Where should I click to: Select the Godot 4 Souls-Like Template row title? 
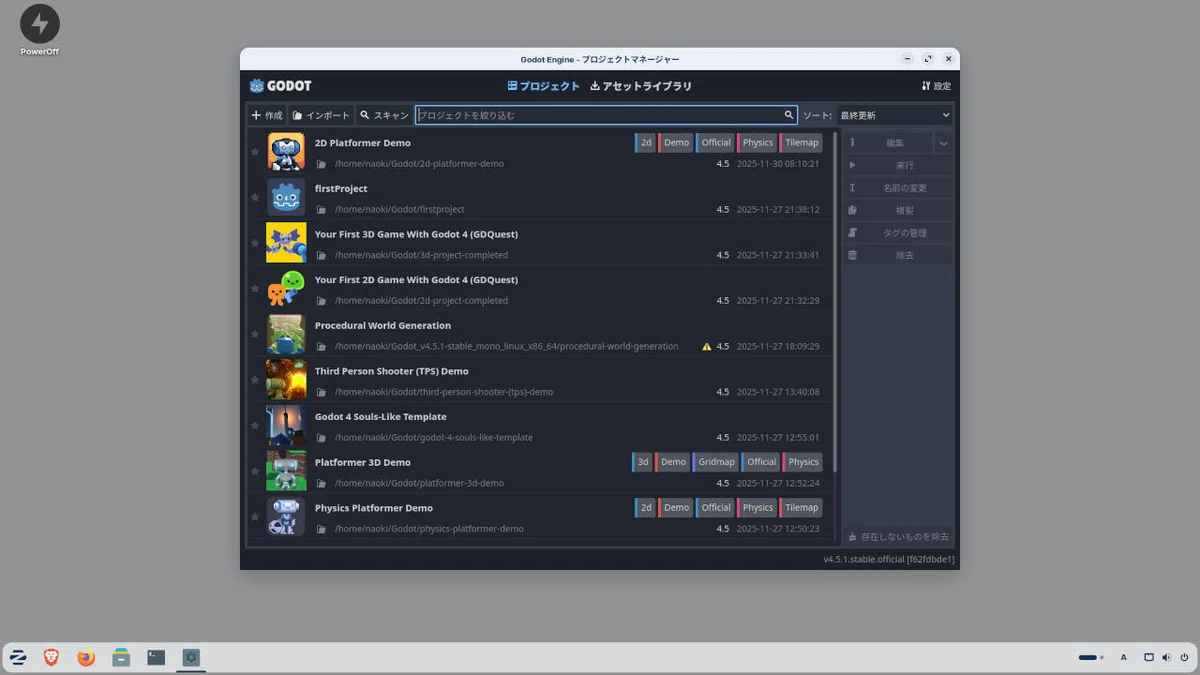tap(381, 417)
